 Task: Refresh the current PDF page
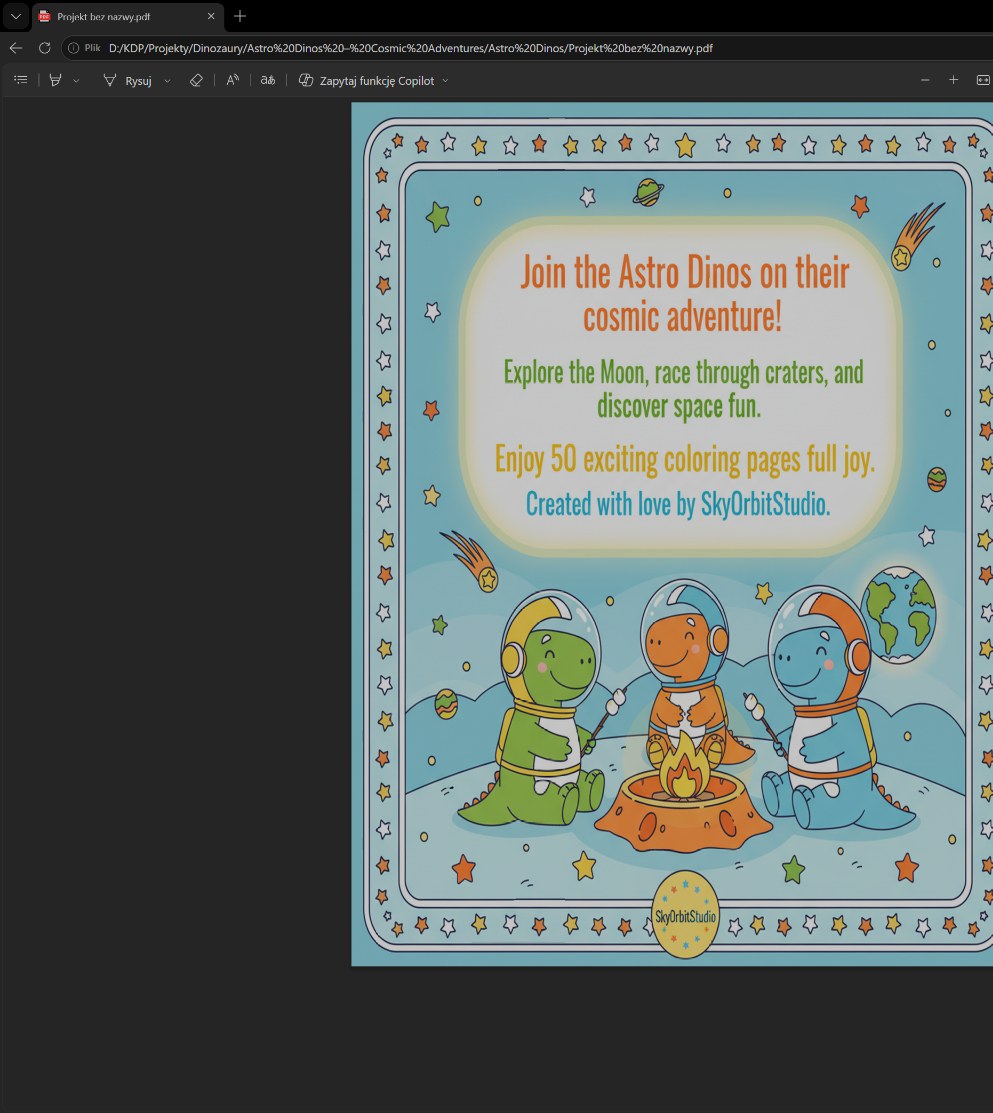point(45,48)
